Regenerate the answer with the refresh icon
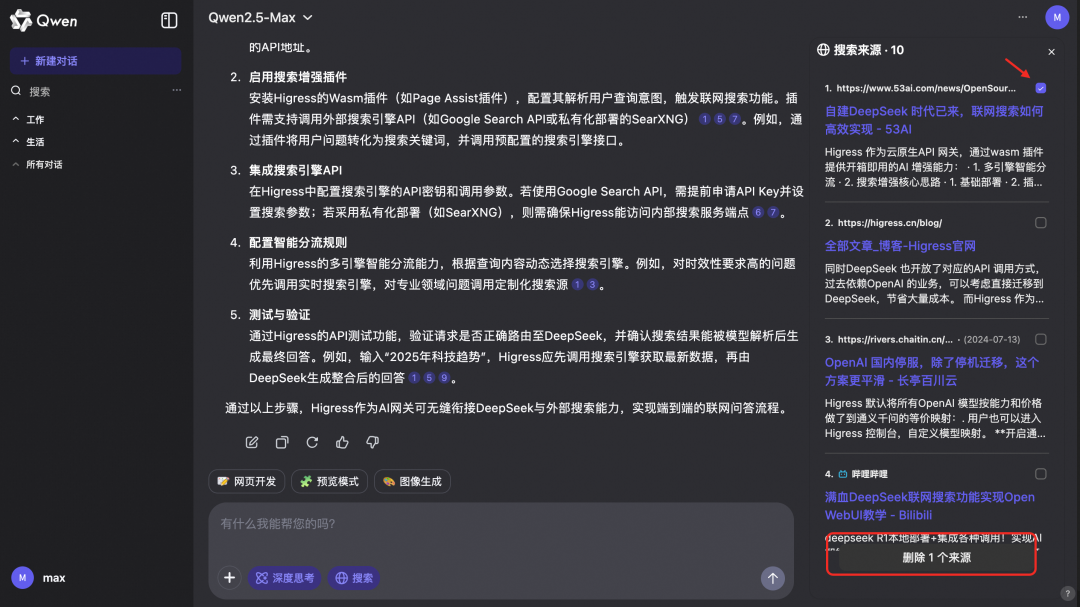1080x607 pixels. (311, 442)
